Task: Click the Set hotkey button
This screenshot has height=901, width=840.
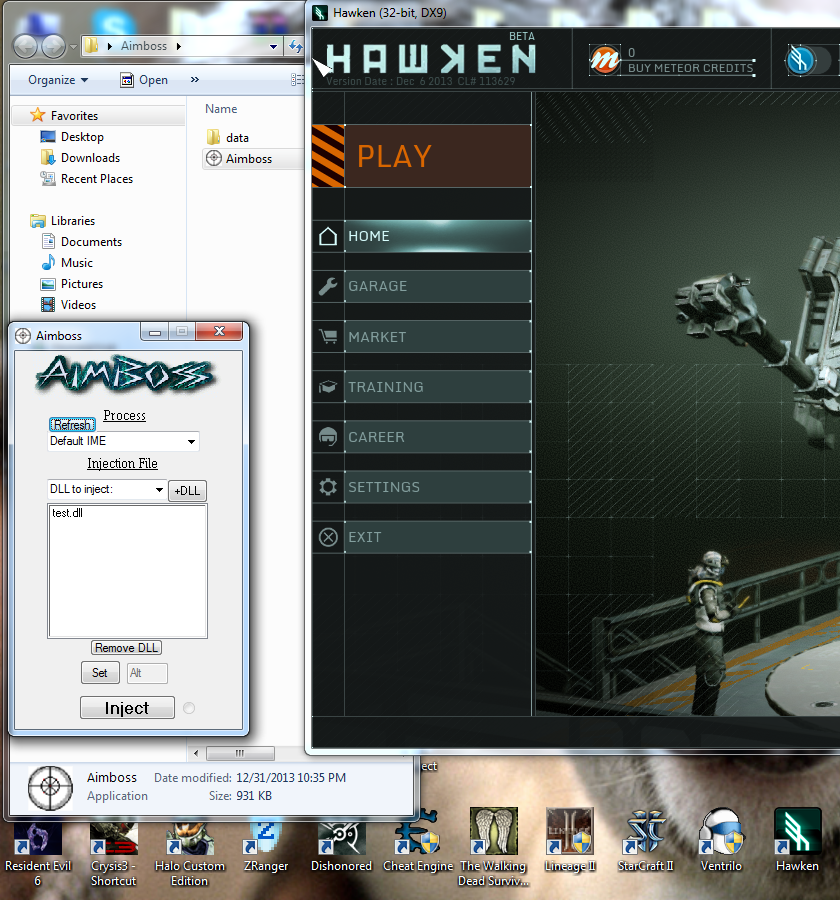Action: click(100, 673)
